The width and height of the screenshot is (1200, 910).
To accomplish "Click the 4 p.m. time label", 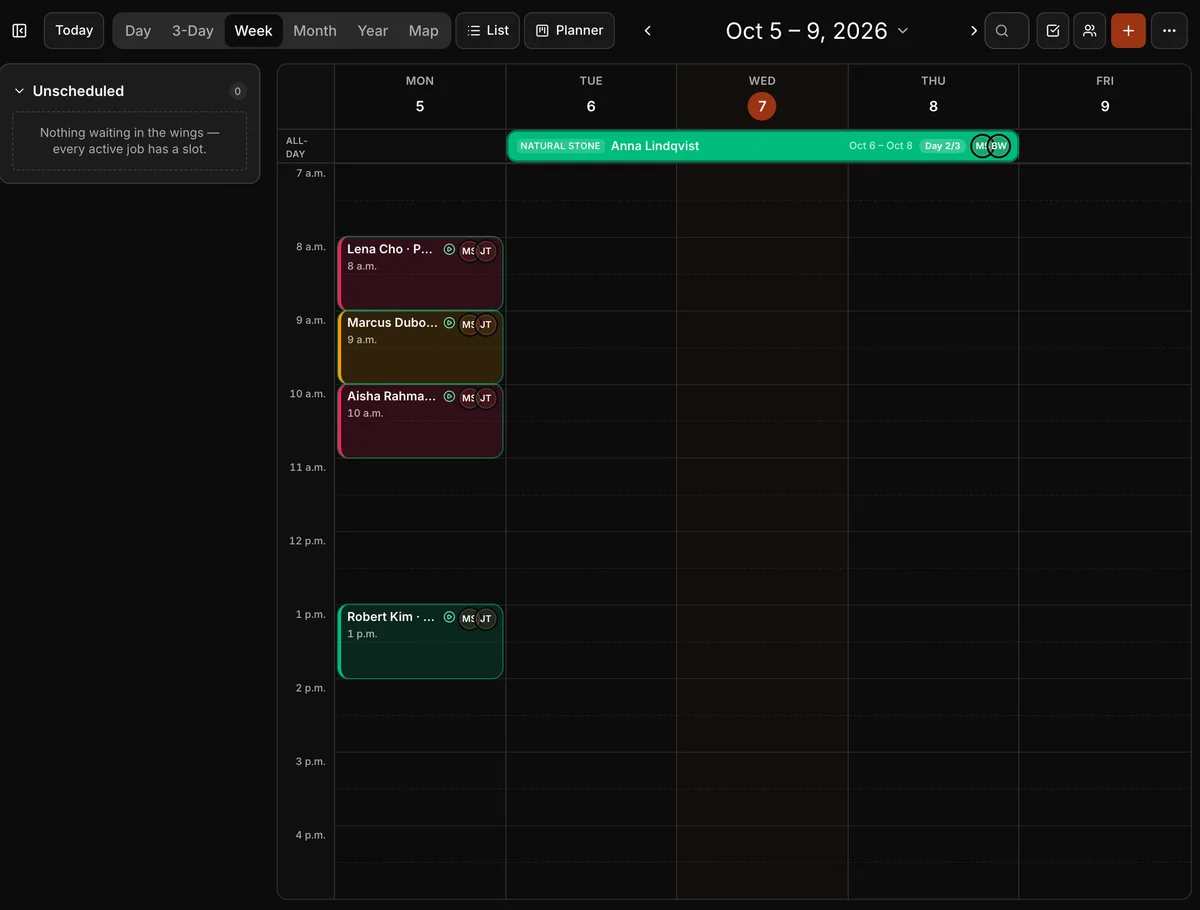I will point(311,835).
